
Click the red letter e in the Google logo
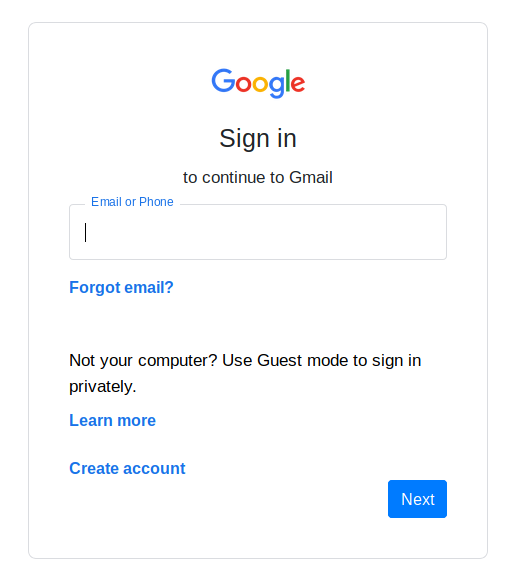[x=298, y=84]
